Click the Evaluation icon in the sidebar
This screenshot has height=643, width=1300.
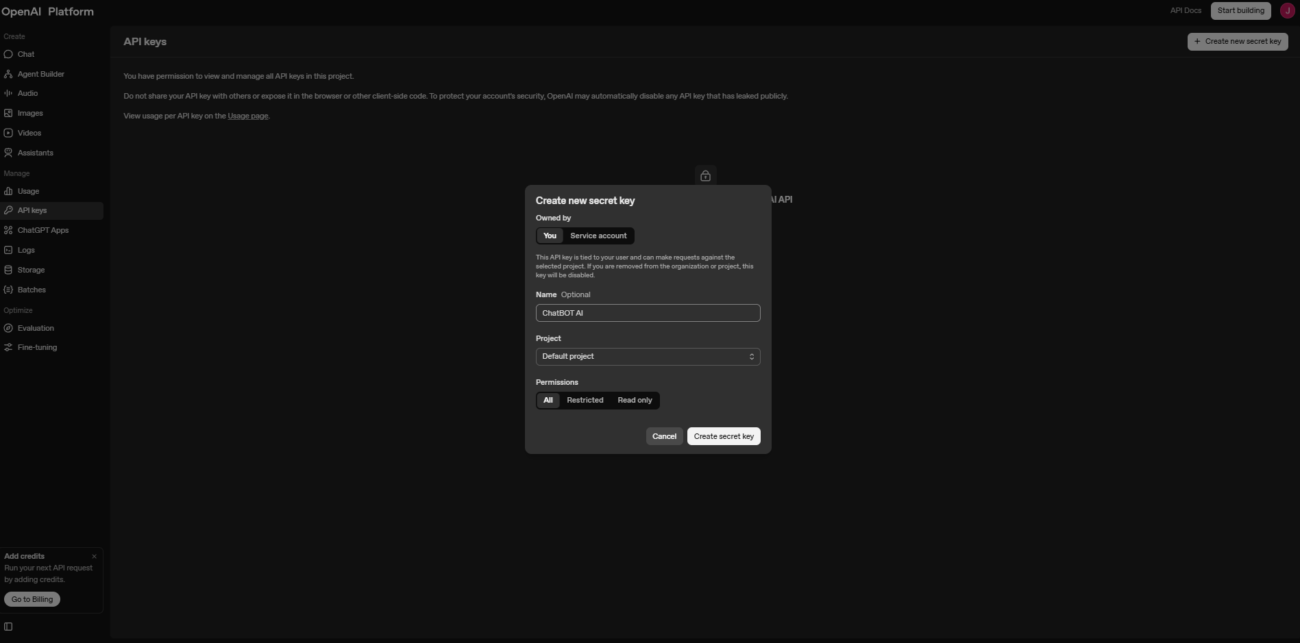(8, 328)
